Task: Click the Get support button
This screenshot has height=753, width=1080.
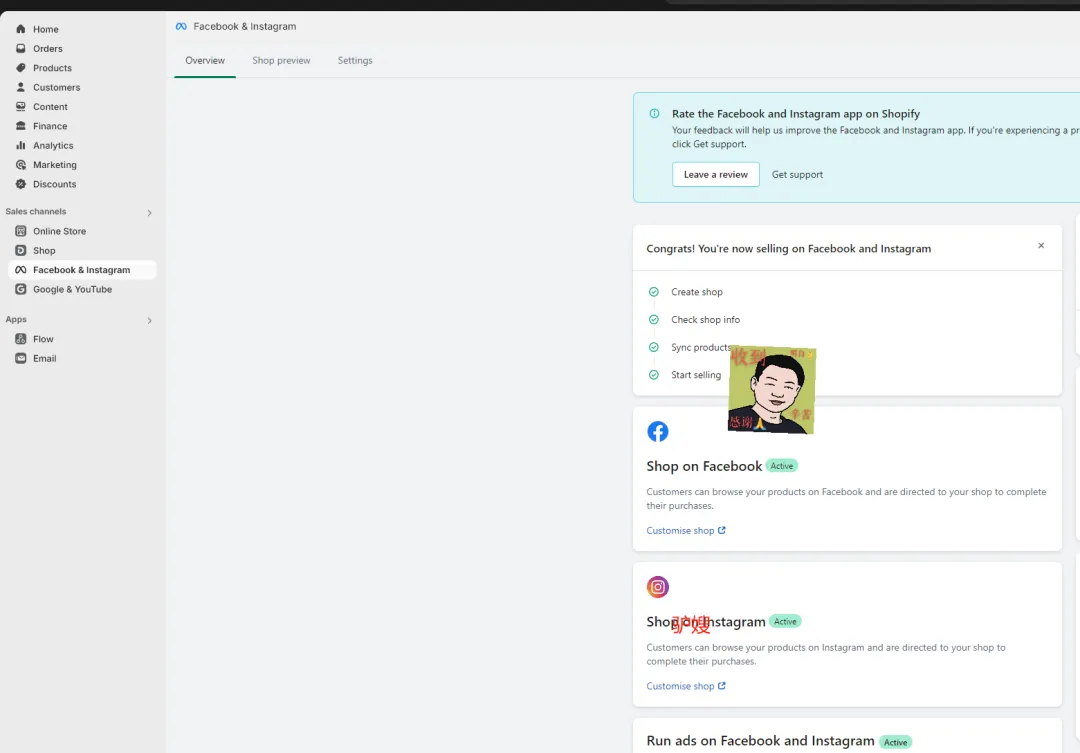Action: point(797,174)
